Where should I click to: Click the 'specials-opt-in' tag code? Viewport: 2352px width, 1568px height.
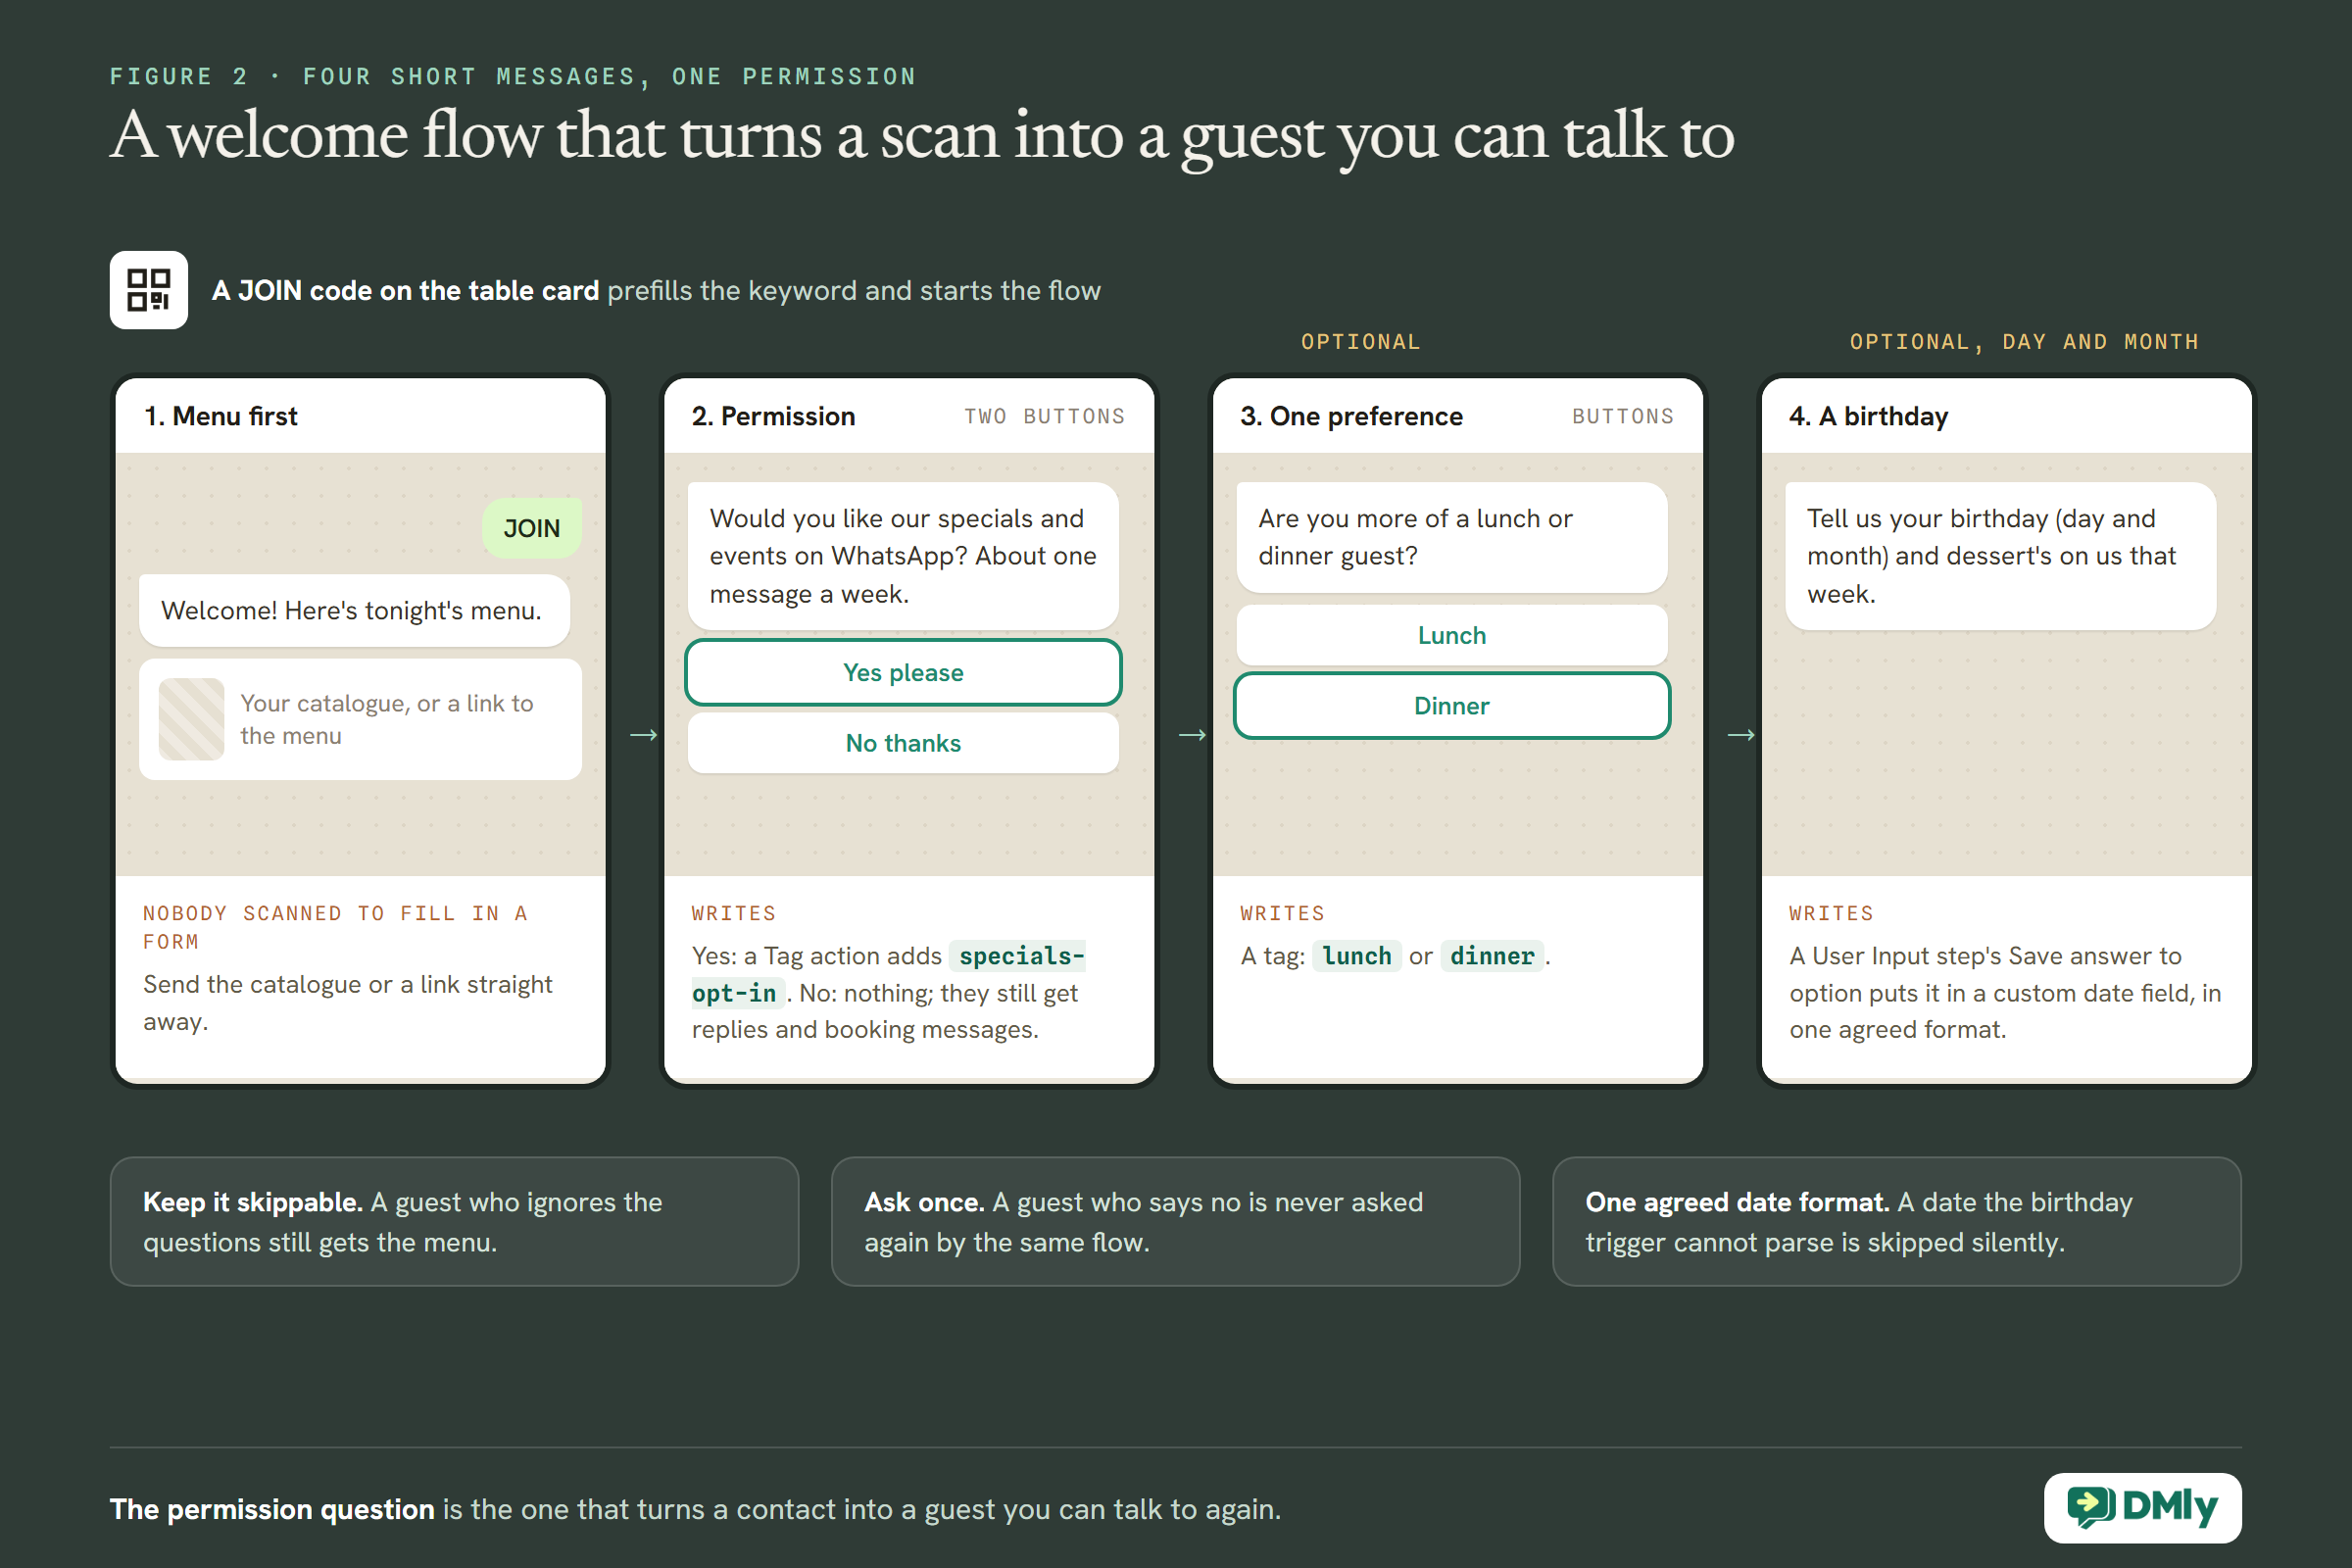889,974
